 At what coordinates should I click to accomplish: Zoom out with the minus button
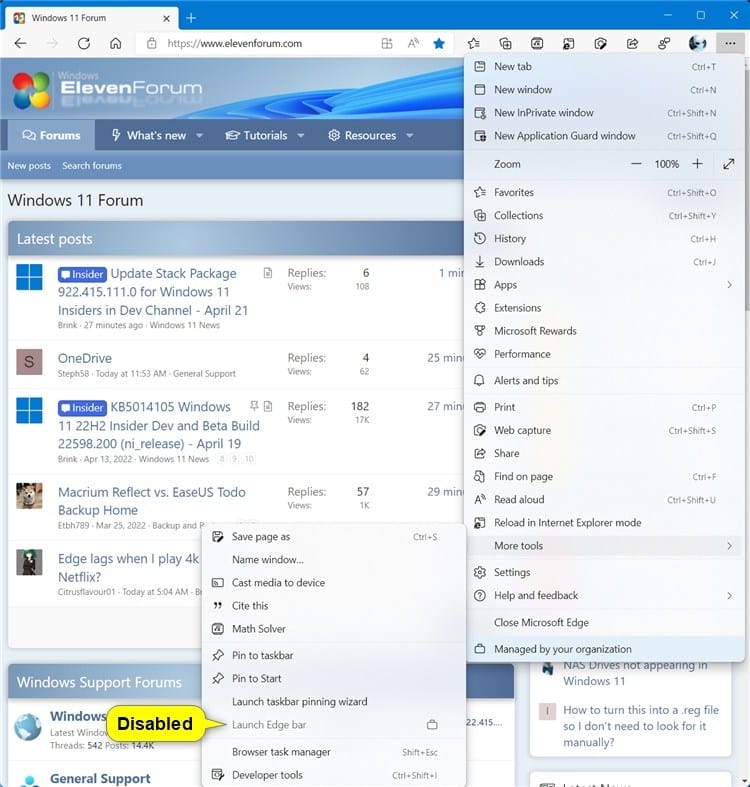[636, 164]
